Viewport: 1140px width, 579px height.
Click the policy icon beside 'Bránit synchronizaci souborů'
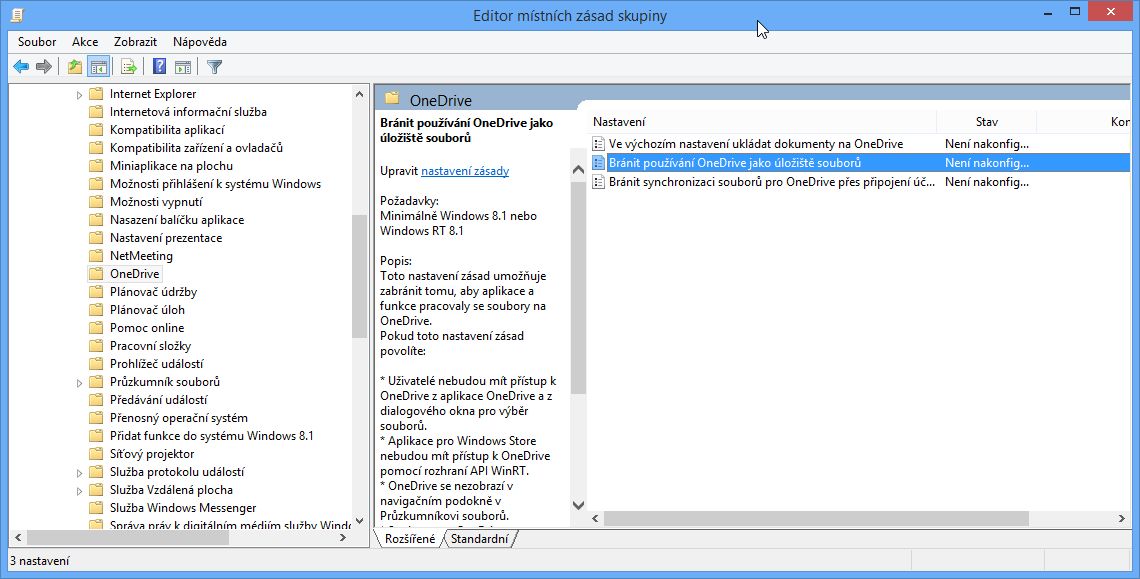(598, 182)
